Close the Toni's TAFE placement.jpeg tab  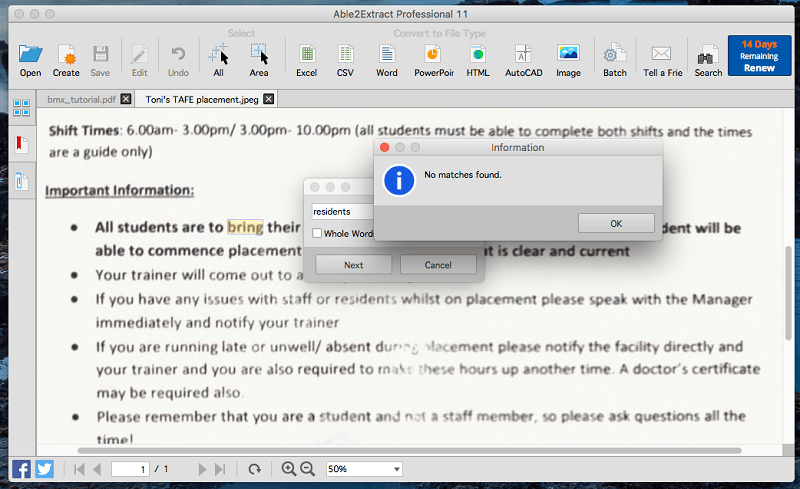pos(268,99)
